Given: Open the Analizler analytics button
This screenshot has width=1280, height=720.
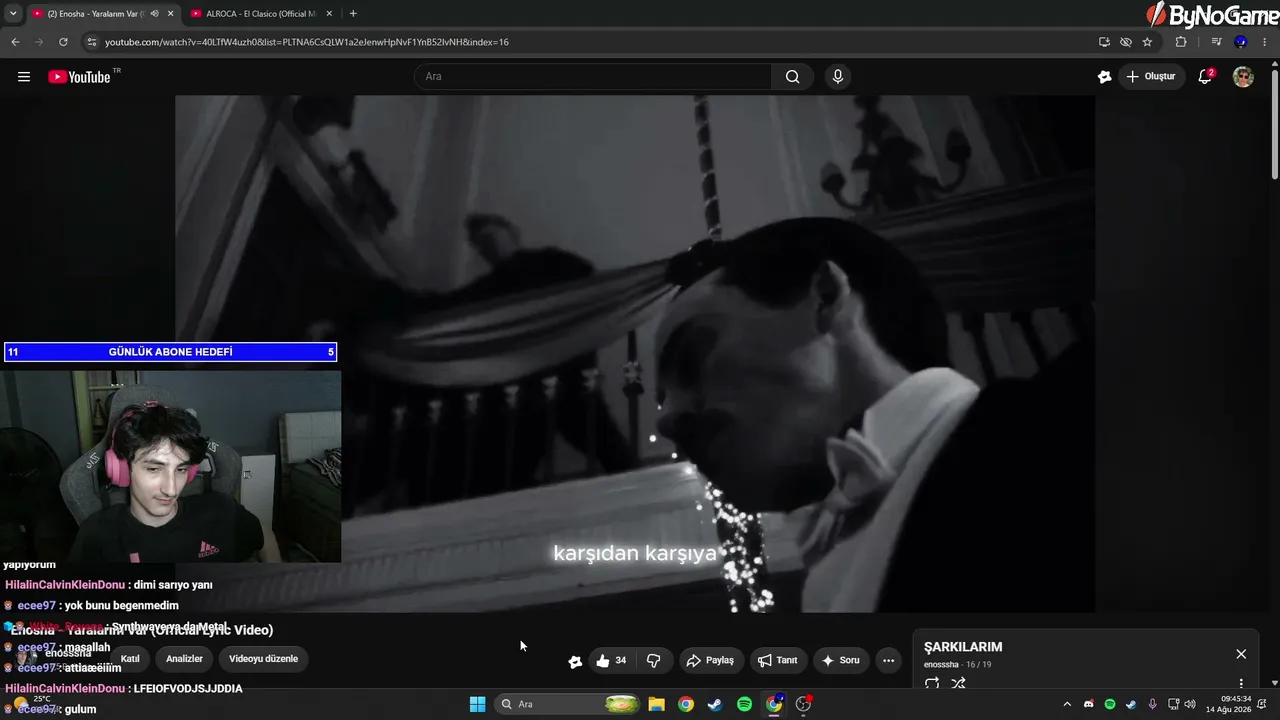Looking at the screenshot, I should (184, 659).
